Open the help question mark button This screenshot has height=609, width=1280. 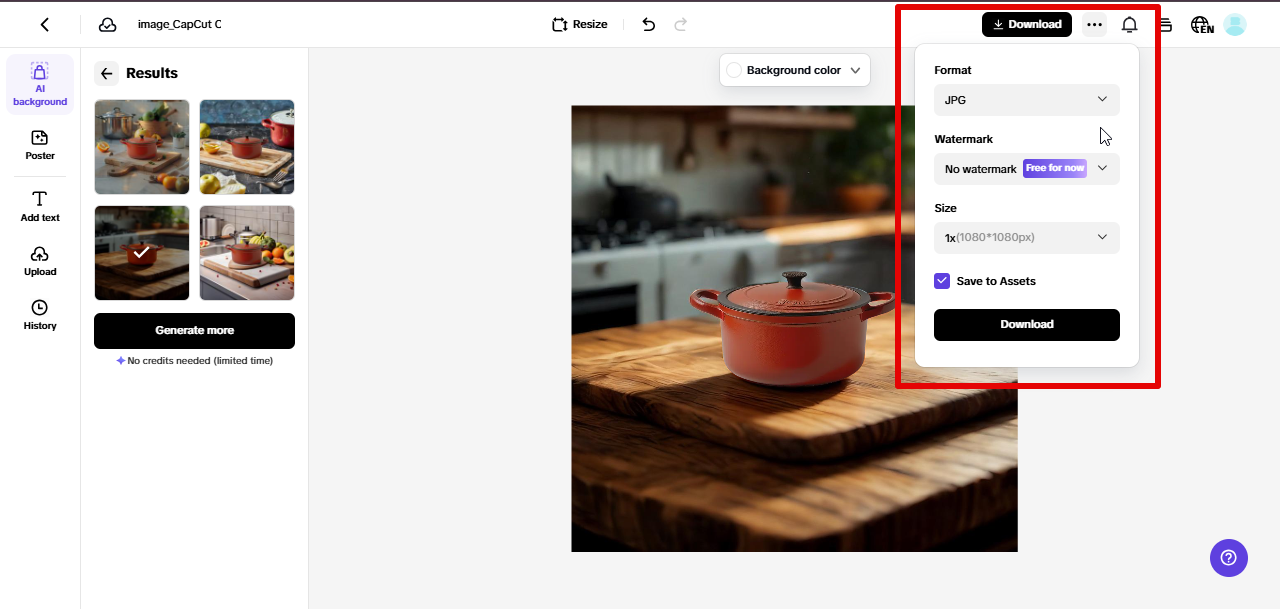[x=1229, y=558]
